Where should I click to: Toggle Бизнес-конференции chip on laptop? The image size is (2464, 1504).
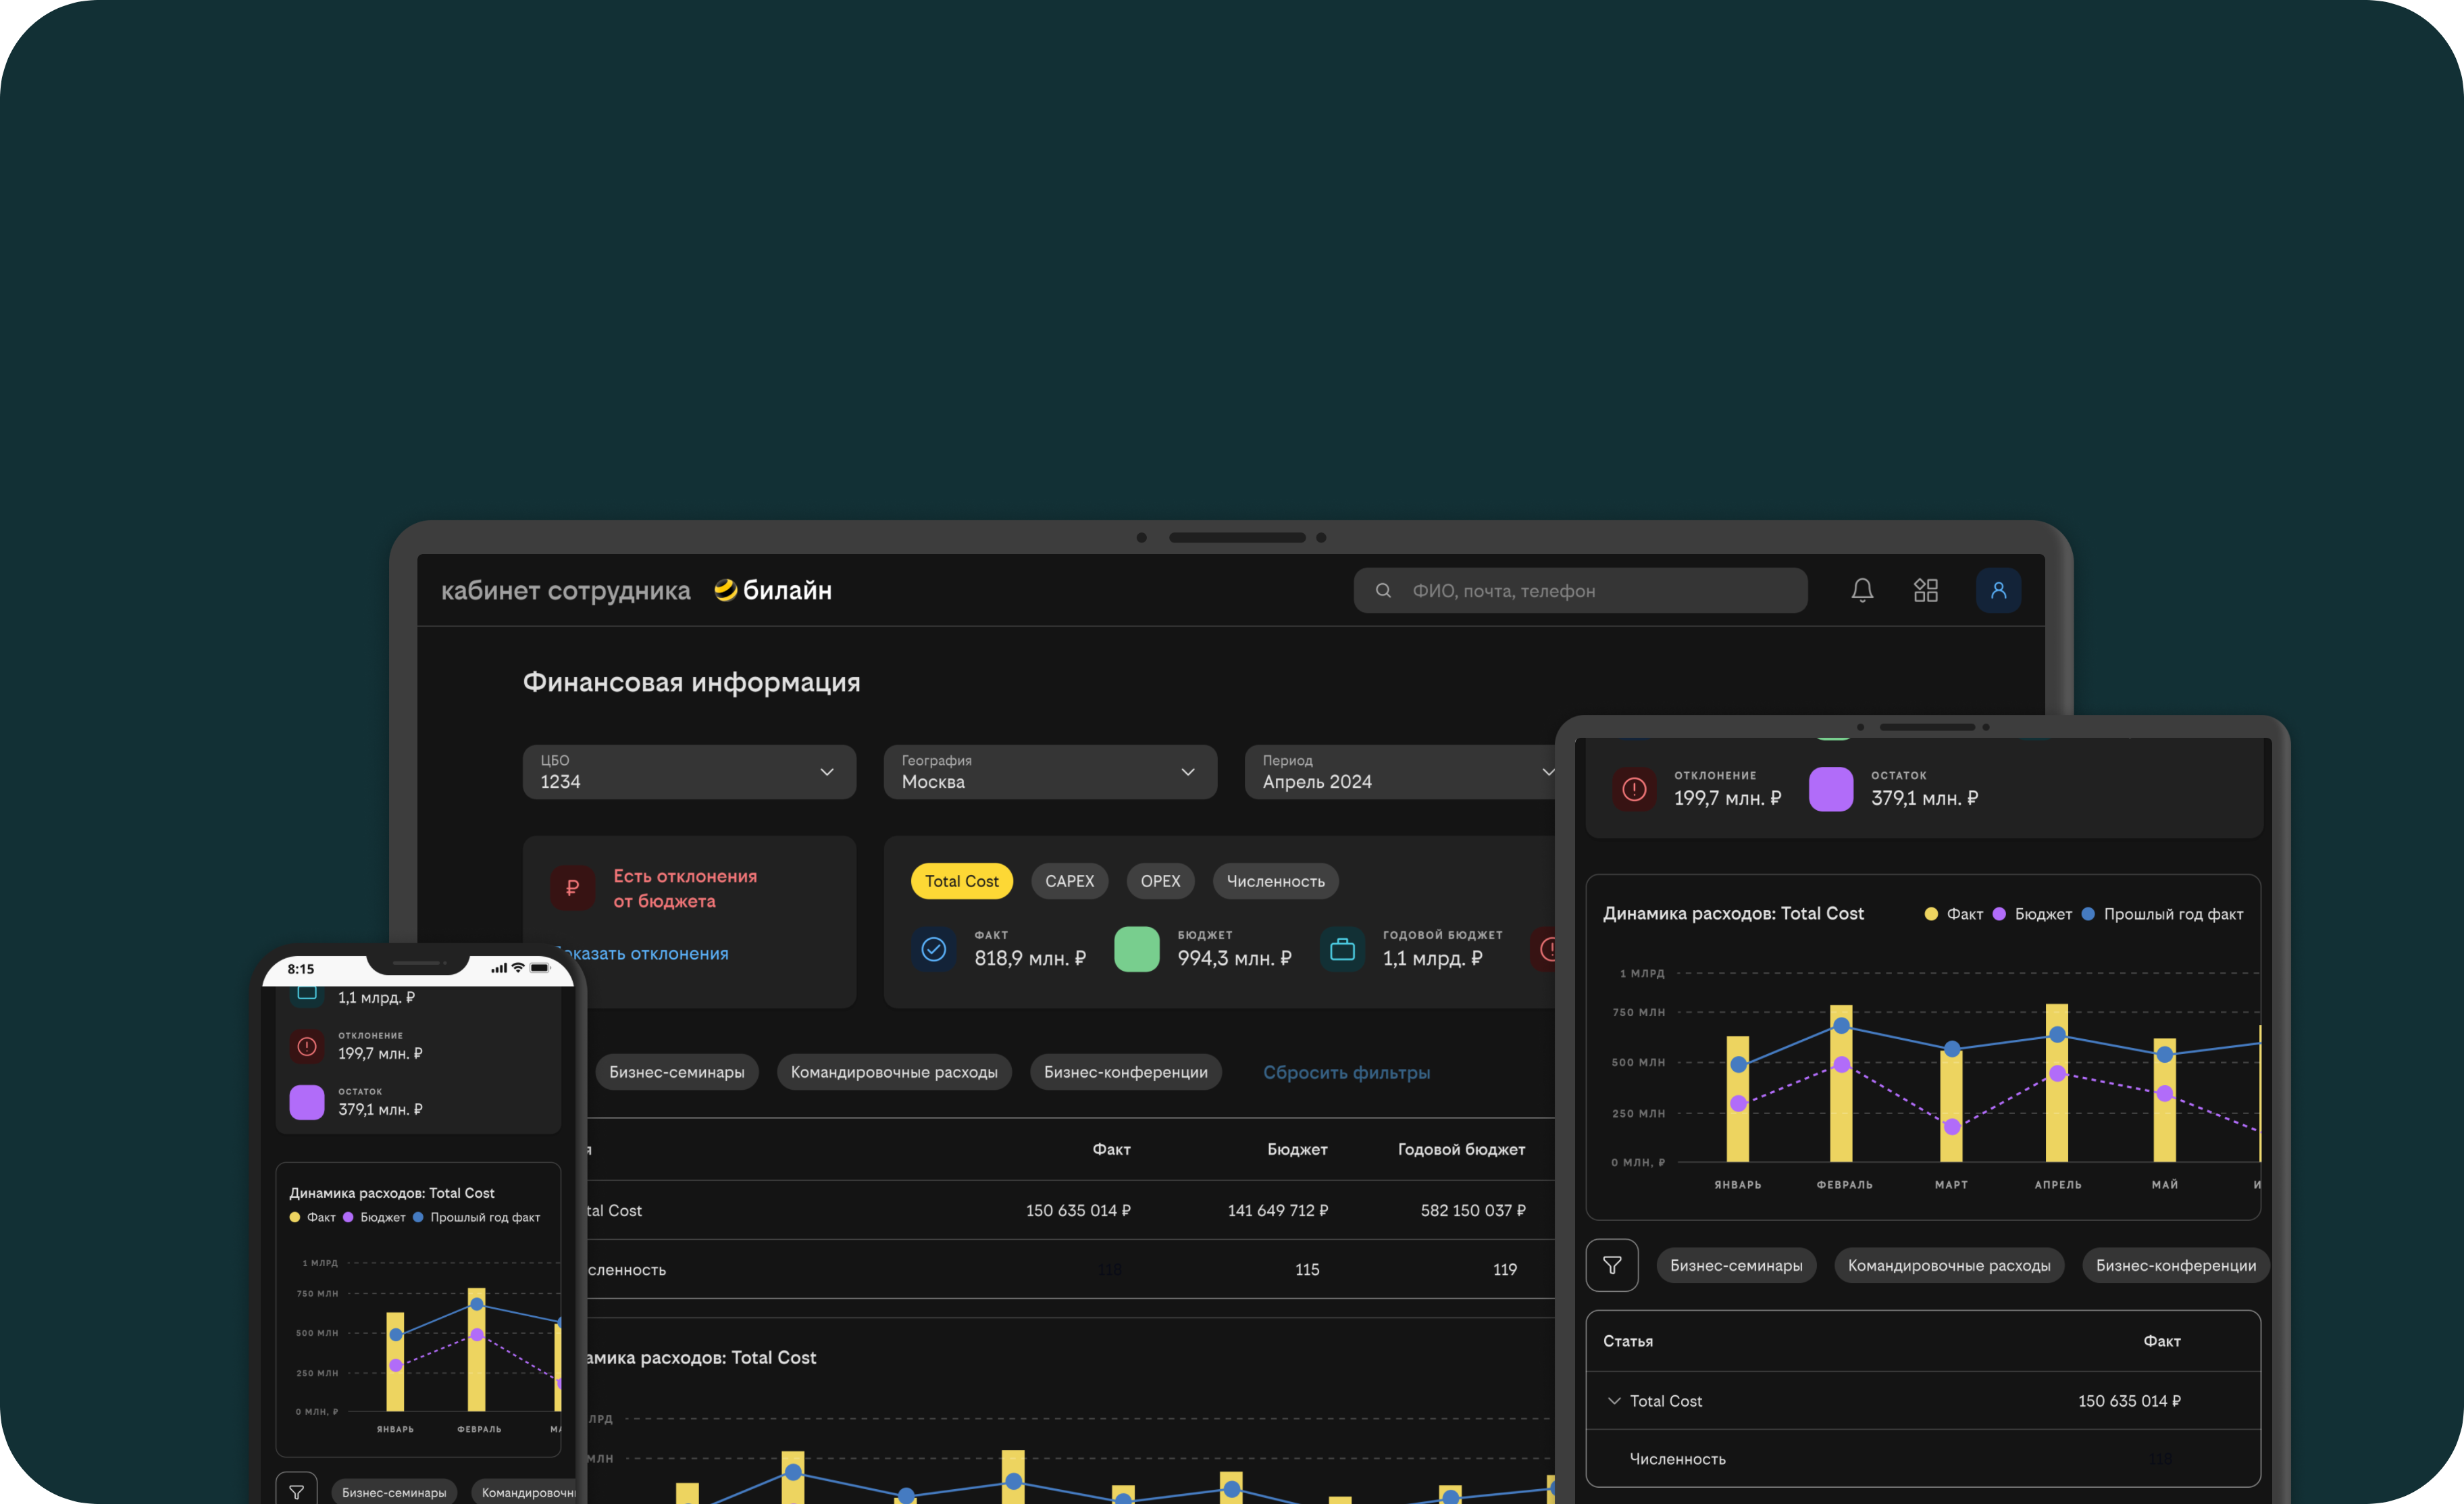(x=1125, y=1072)
